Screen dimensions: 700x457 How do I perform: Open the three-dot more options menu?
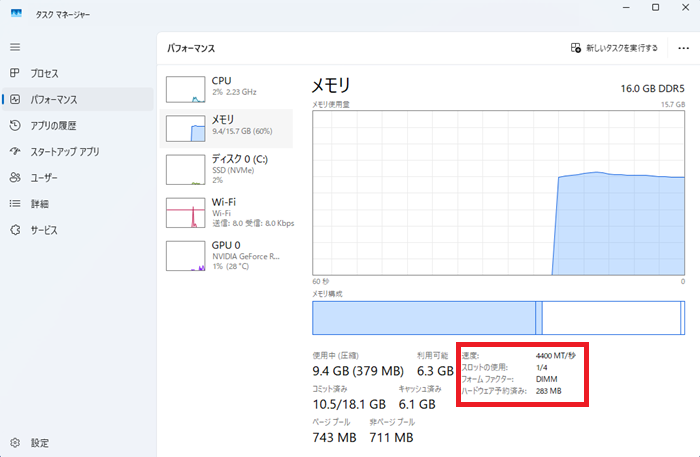[683, 48]
